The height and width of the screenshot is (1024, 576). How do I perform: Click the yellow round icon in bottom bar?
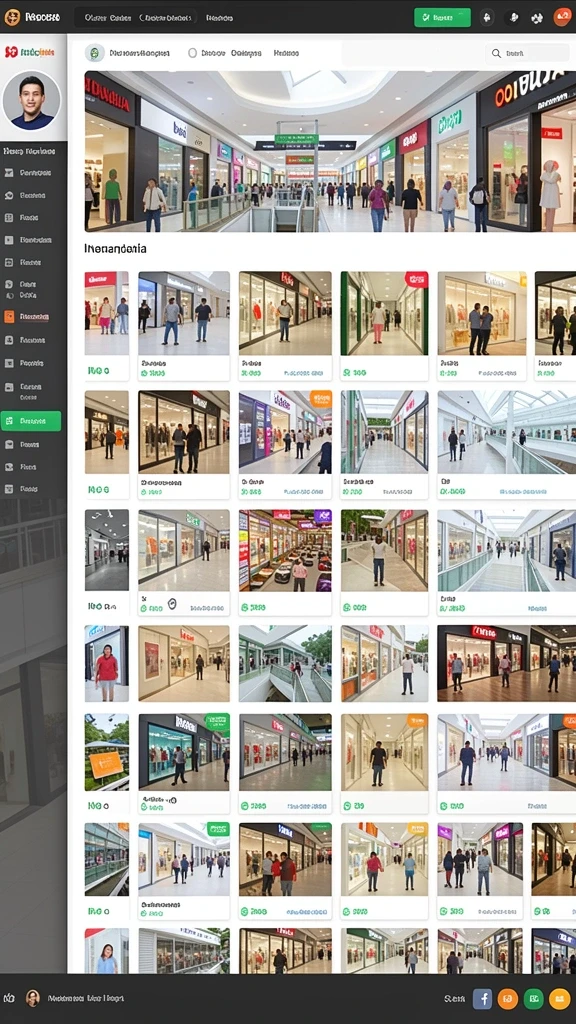[559, 999]
